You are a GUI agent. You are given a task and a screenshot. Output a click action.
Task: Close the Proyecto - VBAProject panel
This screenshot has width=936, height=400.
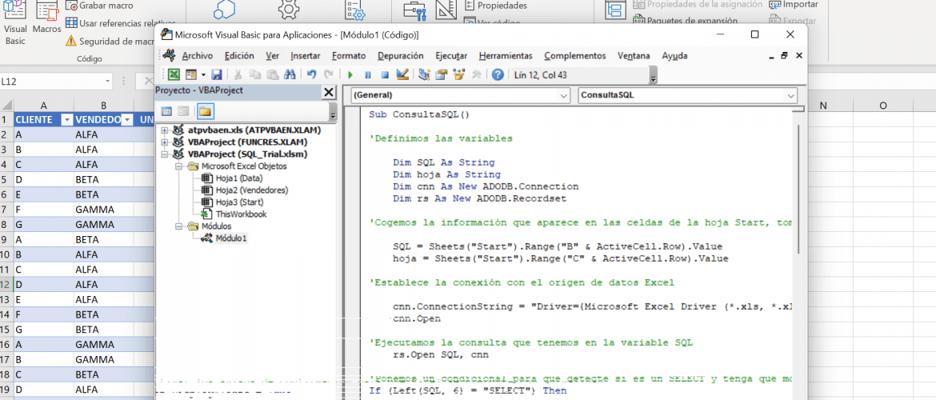coord(328,91)
